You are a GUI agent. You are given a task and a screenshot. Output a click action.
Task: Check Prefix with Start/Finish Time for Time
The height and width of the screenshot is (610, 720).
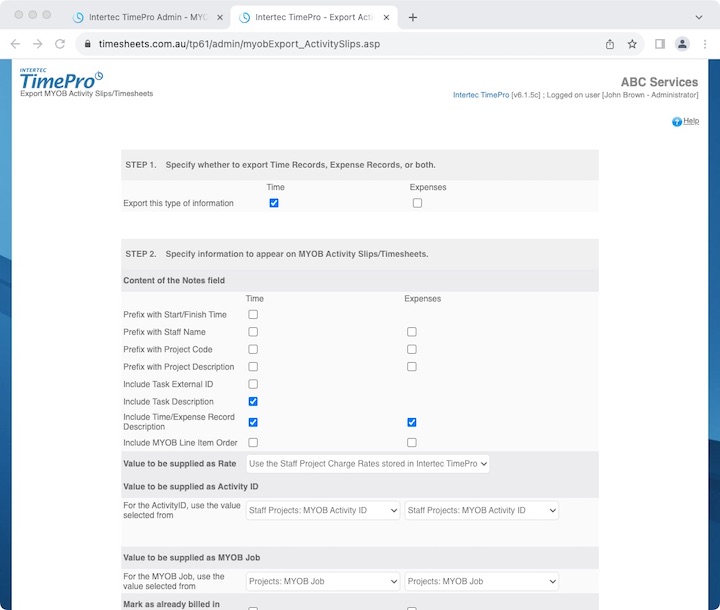[x=253, y=315]
